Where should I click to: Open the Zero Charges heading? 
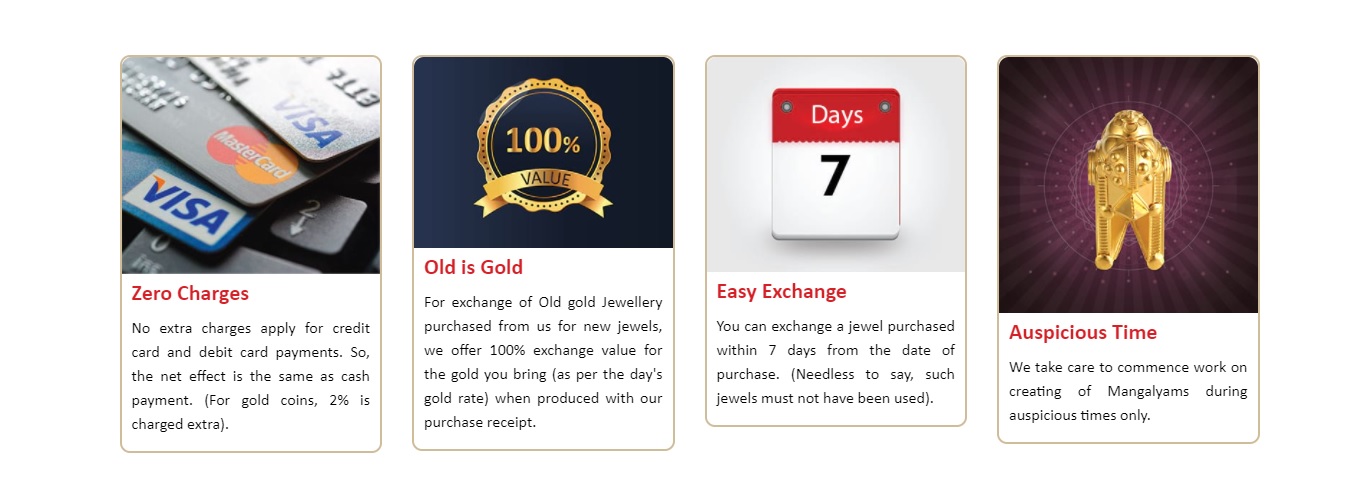click(x=190, y=294)
